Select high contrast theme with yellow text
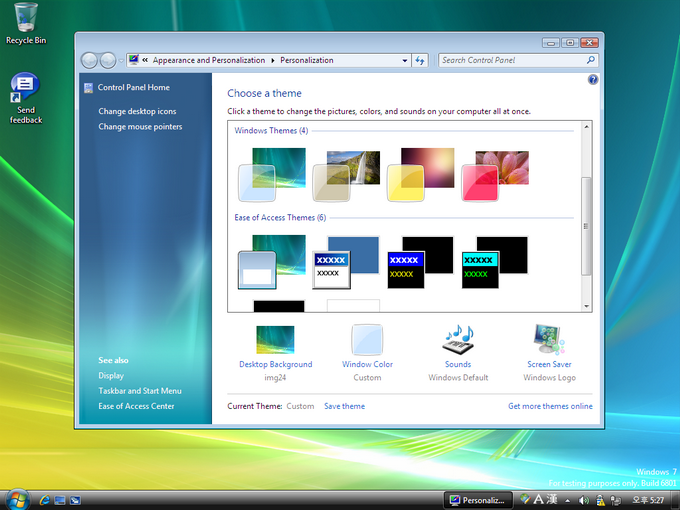Screen dimensions: 680x510 click(421, 262)
